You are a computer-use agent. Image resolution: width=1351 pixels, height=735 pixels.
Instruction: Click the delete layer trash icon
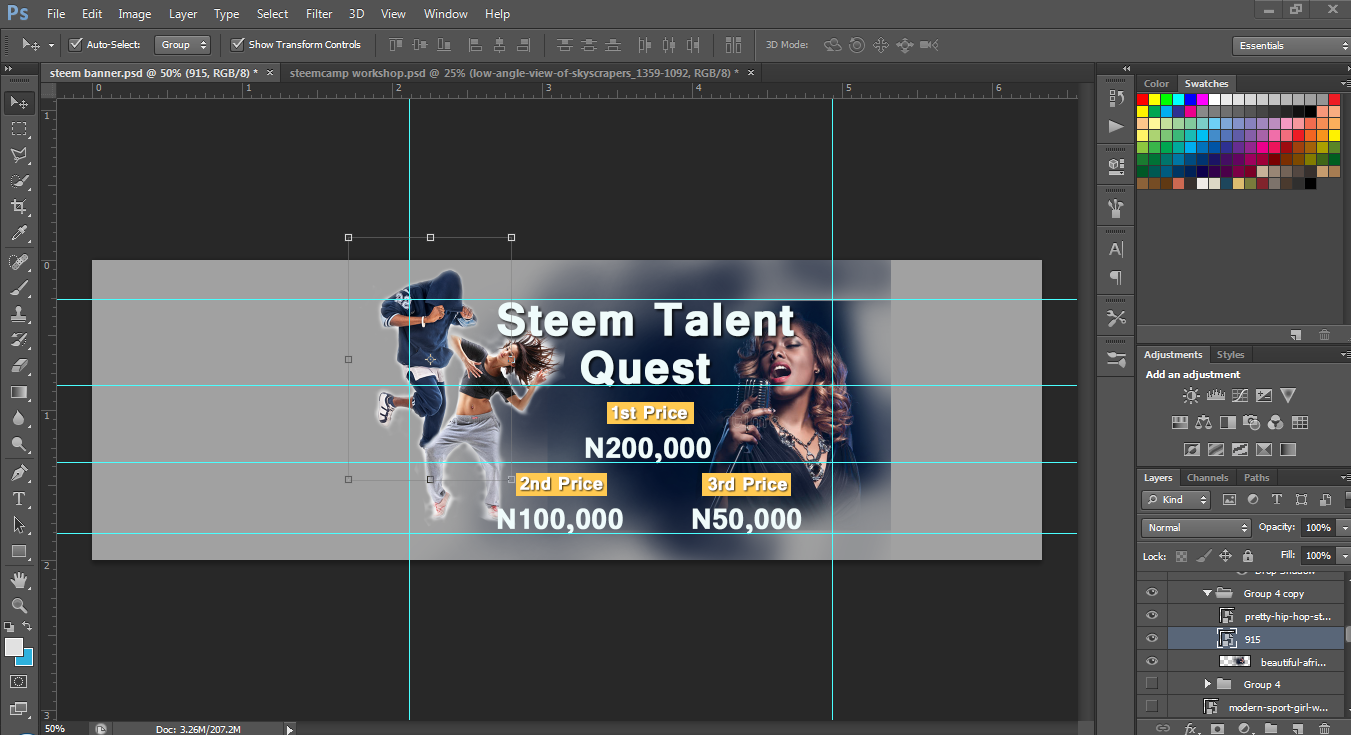(x=1324, y=729)
